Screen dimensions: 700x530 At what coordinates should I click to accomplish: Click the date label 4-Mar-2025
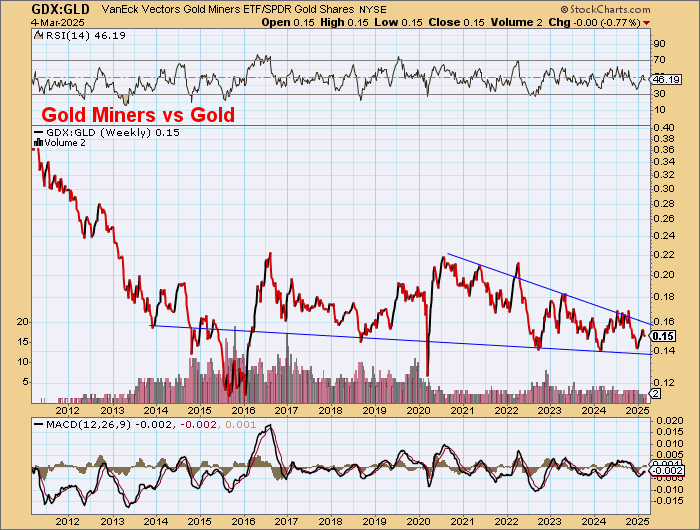(58, 22)
